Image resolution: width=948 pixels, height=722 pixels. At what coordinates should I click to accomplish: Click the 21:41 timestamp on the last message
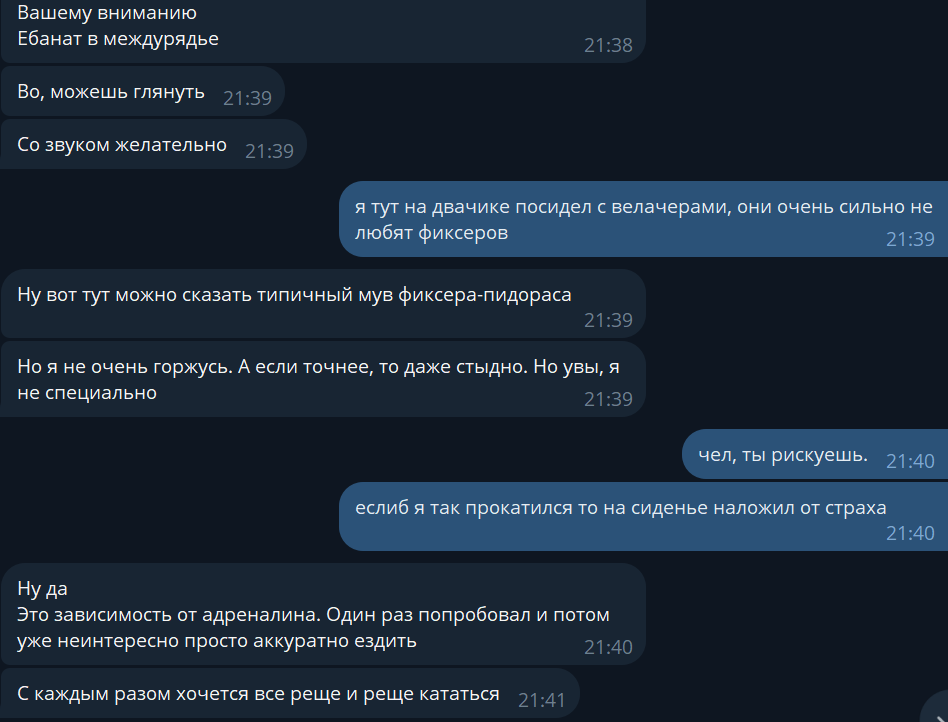542,700
